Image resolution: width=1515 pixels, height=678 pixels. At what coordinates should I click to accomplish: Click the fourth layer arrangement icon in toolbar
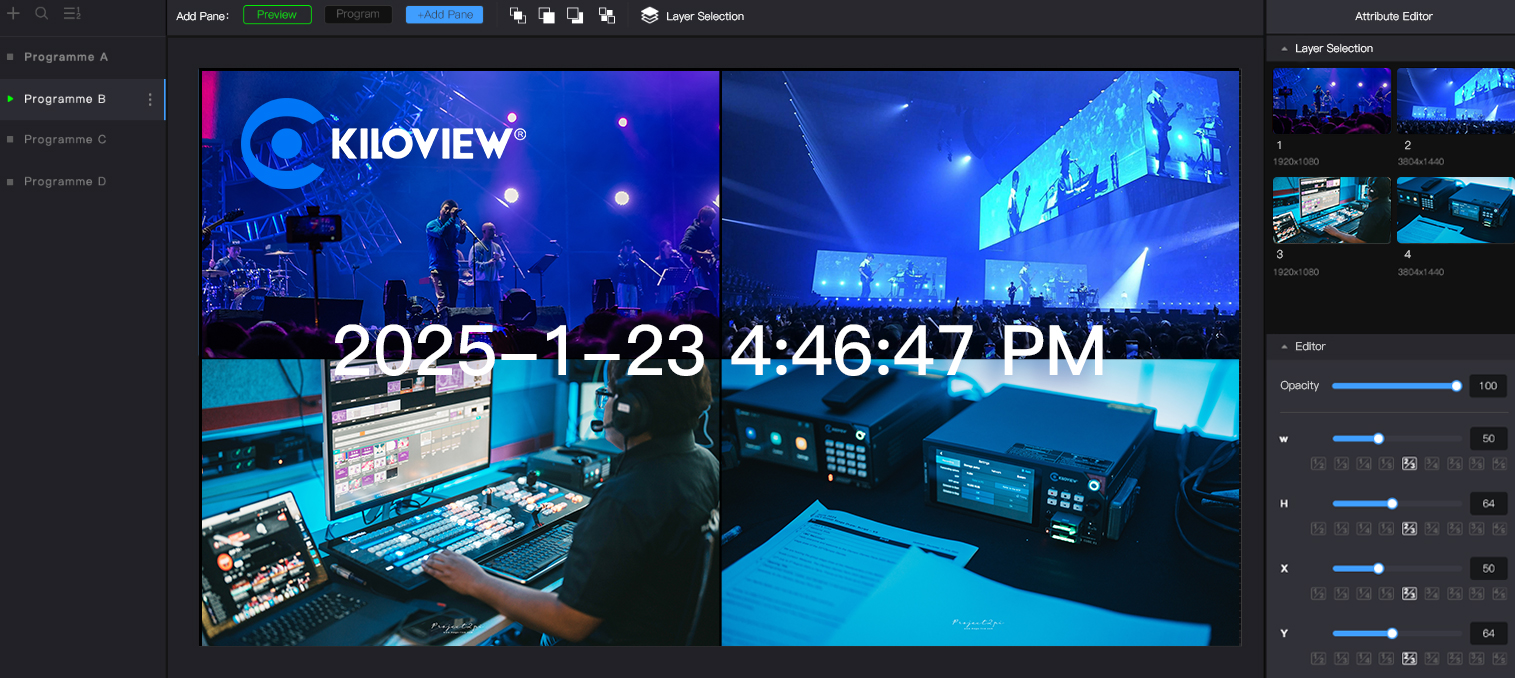coord(606,15)
